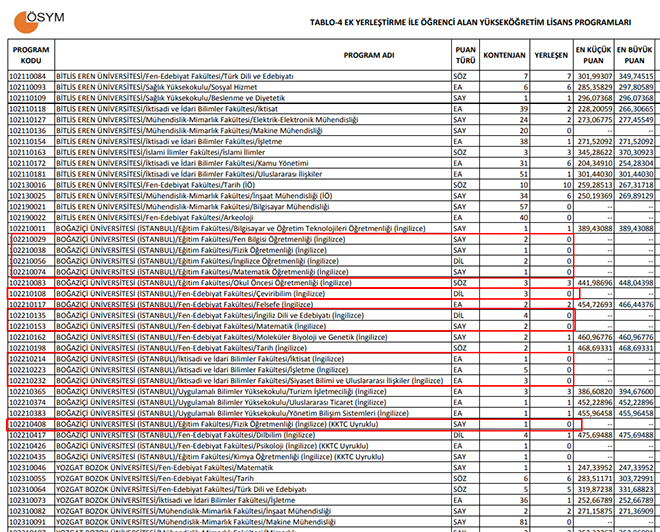Click the PROGRAM KODU column header
This screenshot has height=532, width=660.
click(x=31, y=55)
